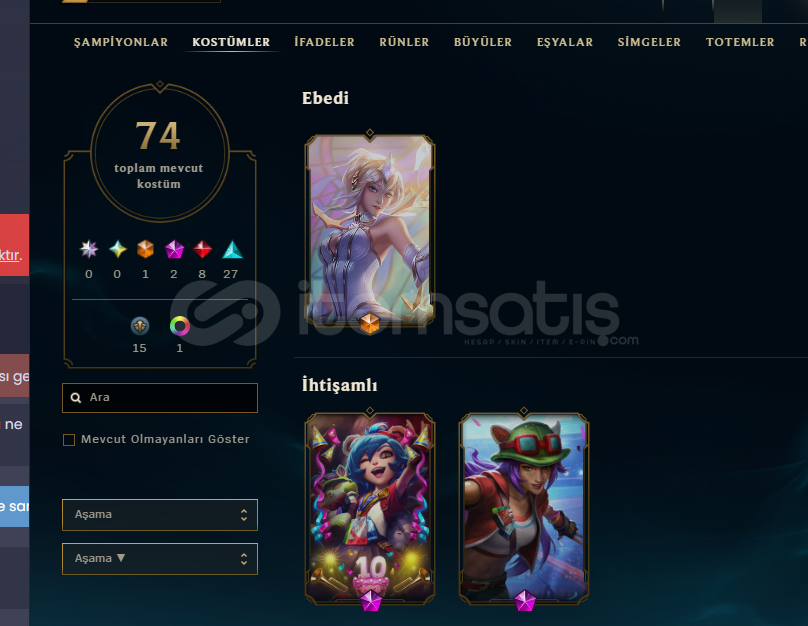Viewport: 808px width, 626px height.
Task: Enable Mevcut Olmayanları Göster checkbox
Action: point(69,439)
